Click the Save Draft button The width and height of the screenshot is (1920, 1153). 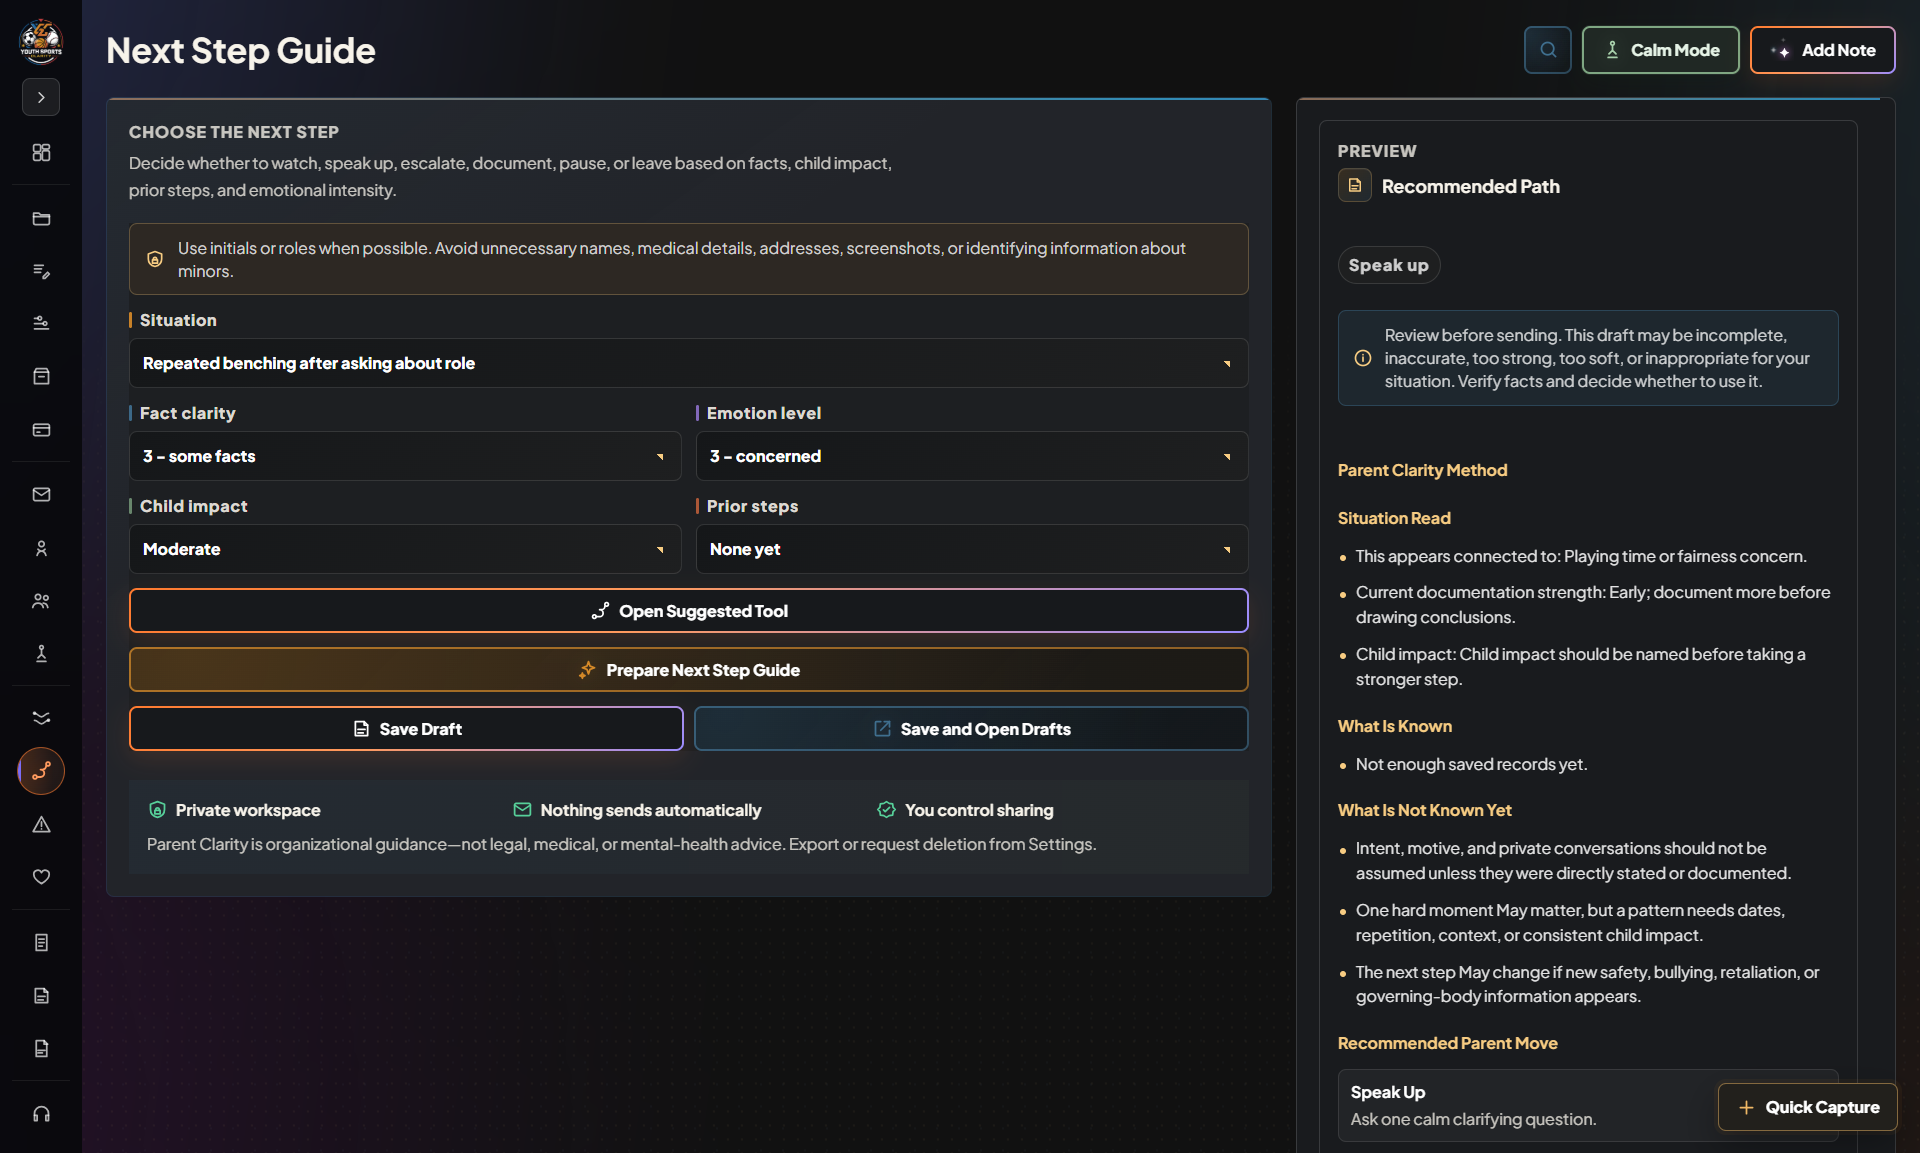point(406,729)
